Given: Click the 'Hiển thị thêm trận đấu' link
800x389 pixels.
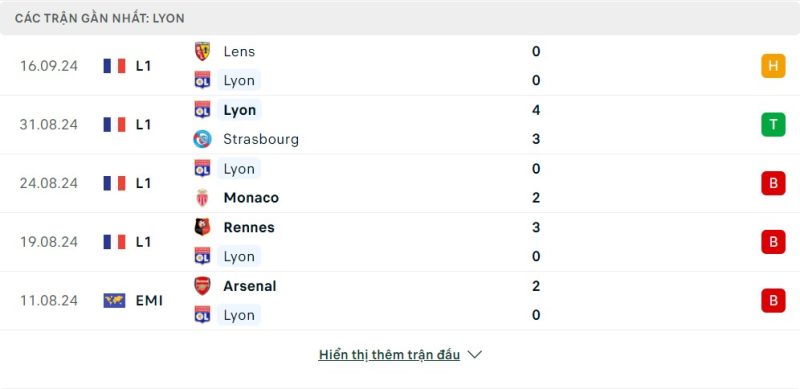Looking at the screenshot, I should pos(389,355).
